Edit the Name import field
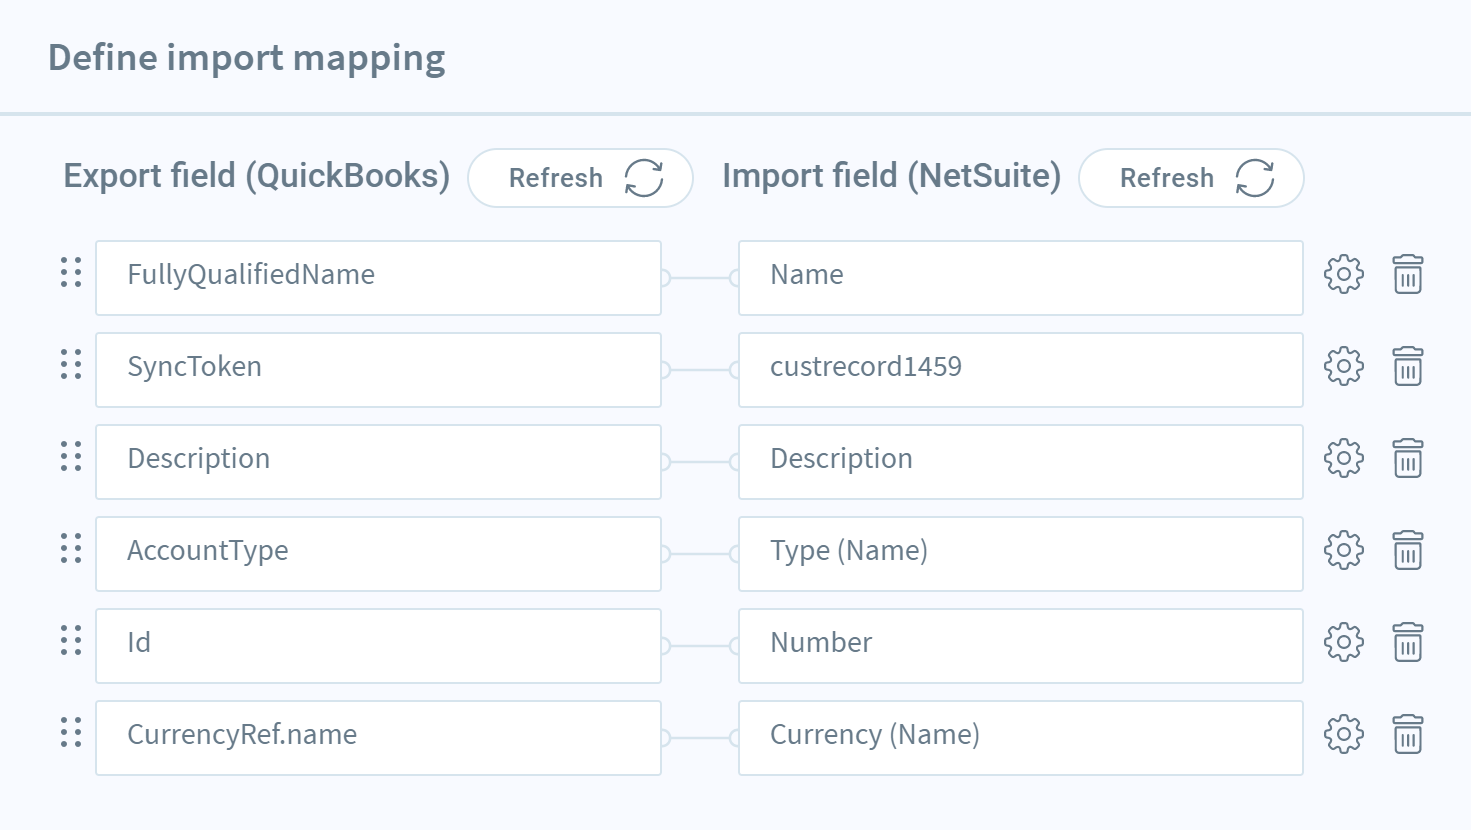The height and width of the screenshot is (830, 1471). [x=1021, y=278]
